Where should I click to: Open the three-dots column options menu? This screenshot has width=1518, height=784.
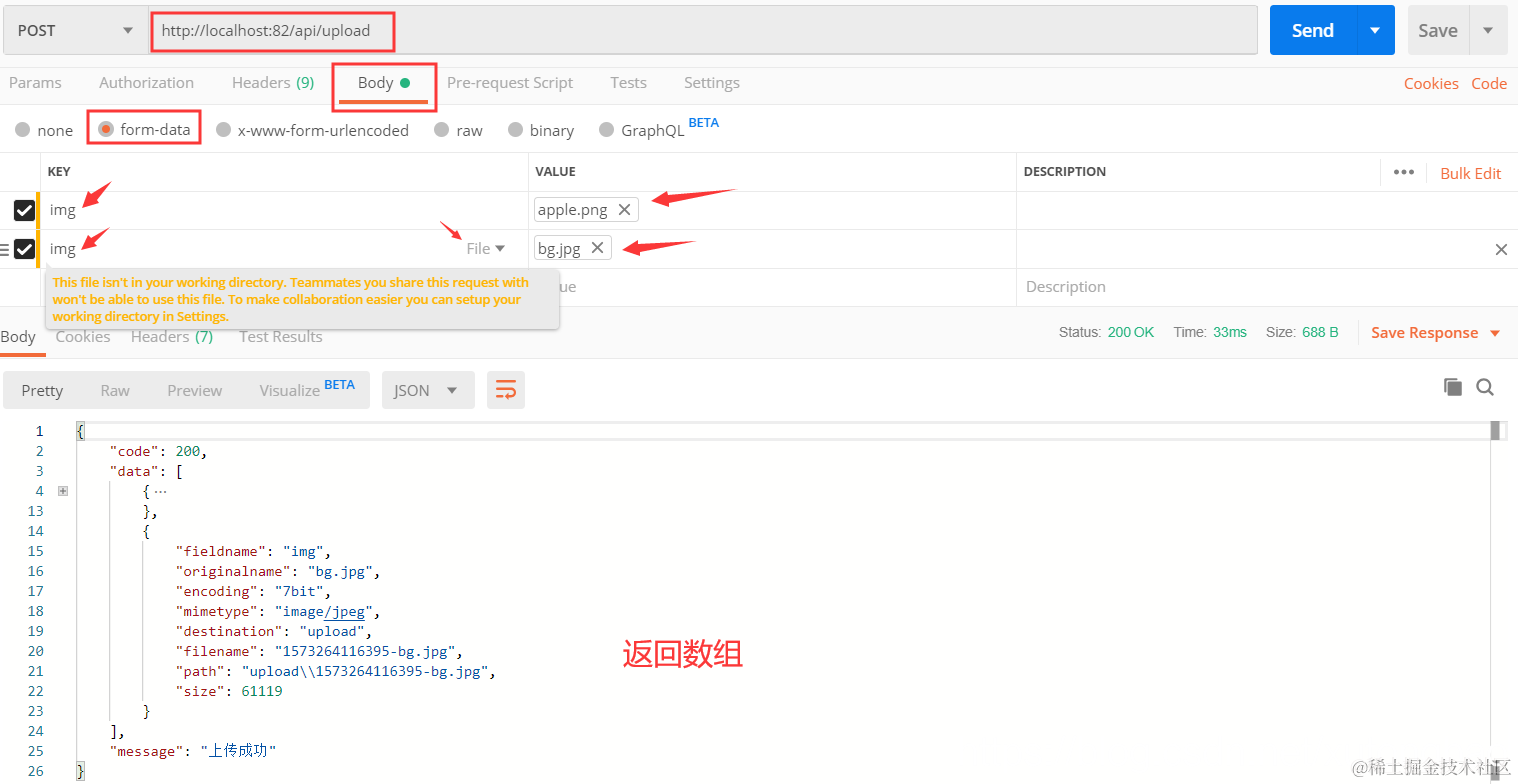pos(1404,172)
